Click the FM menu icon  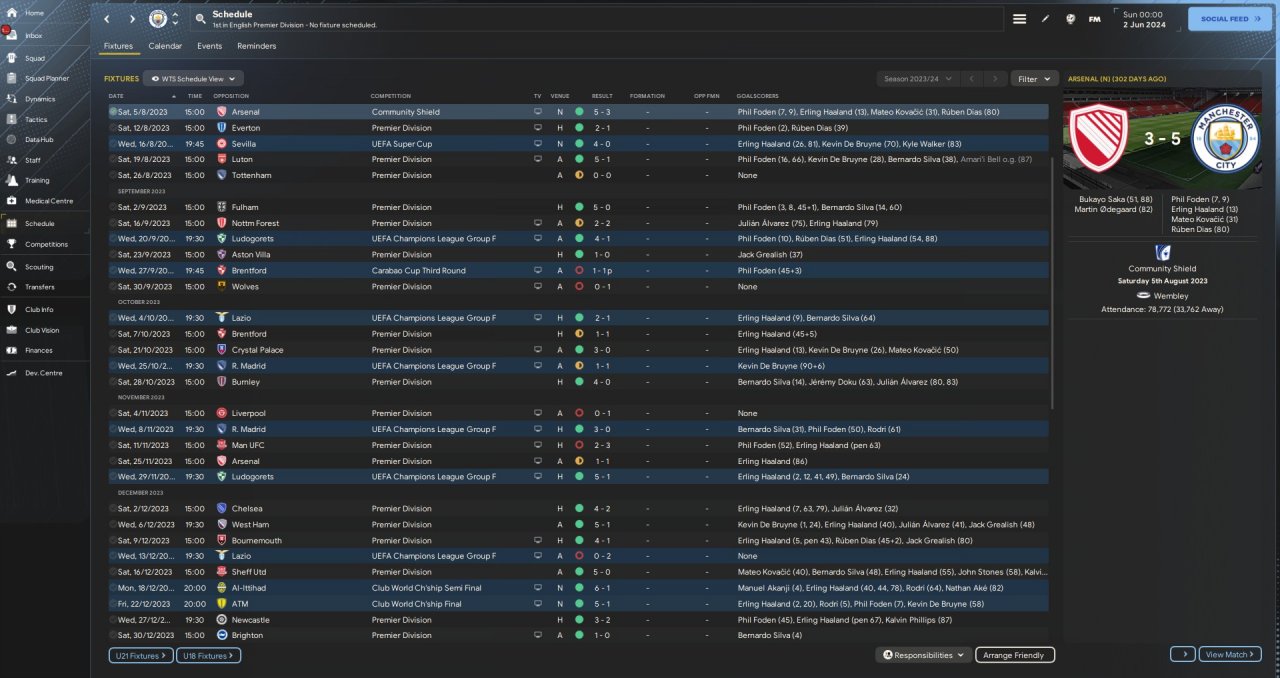[1094, 19]
